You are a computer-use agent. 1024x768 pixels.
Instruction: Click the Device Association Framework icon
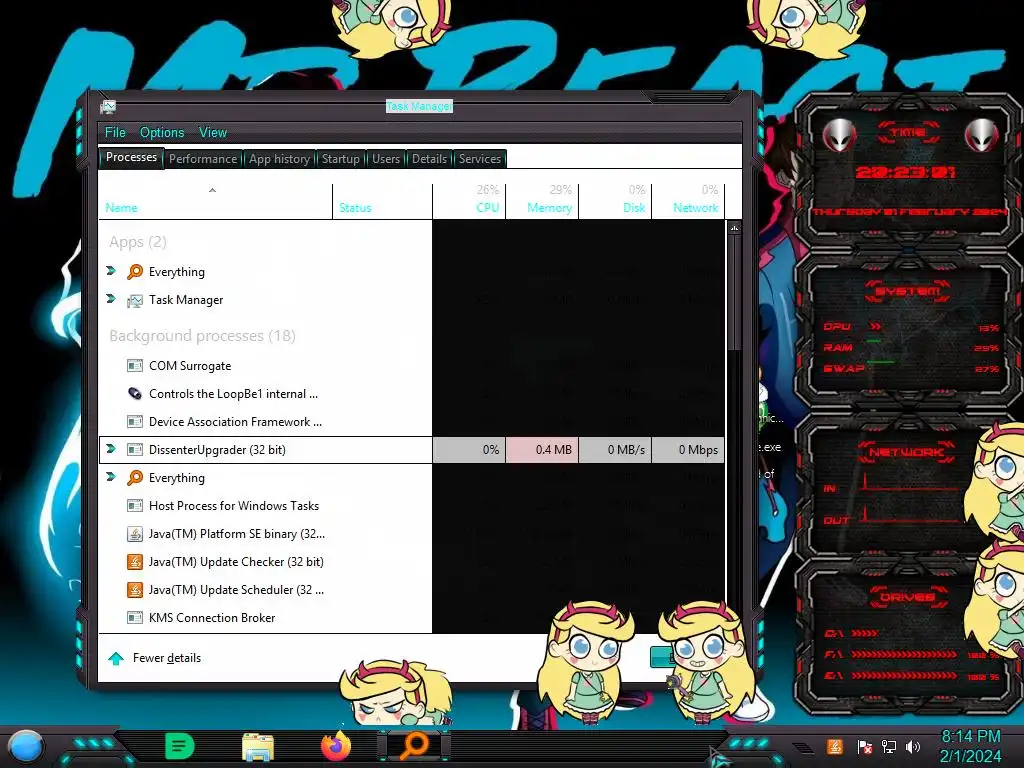coord(135,422)
